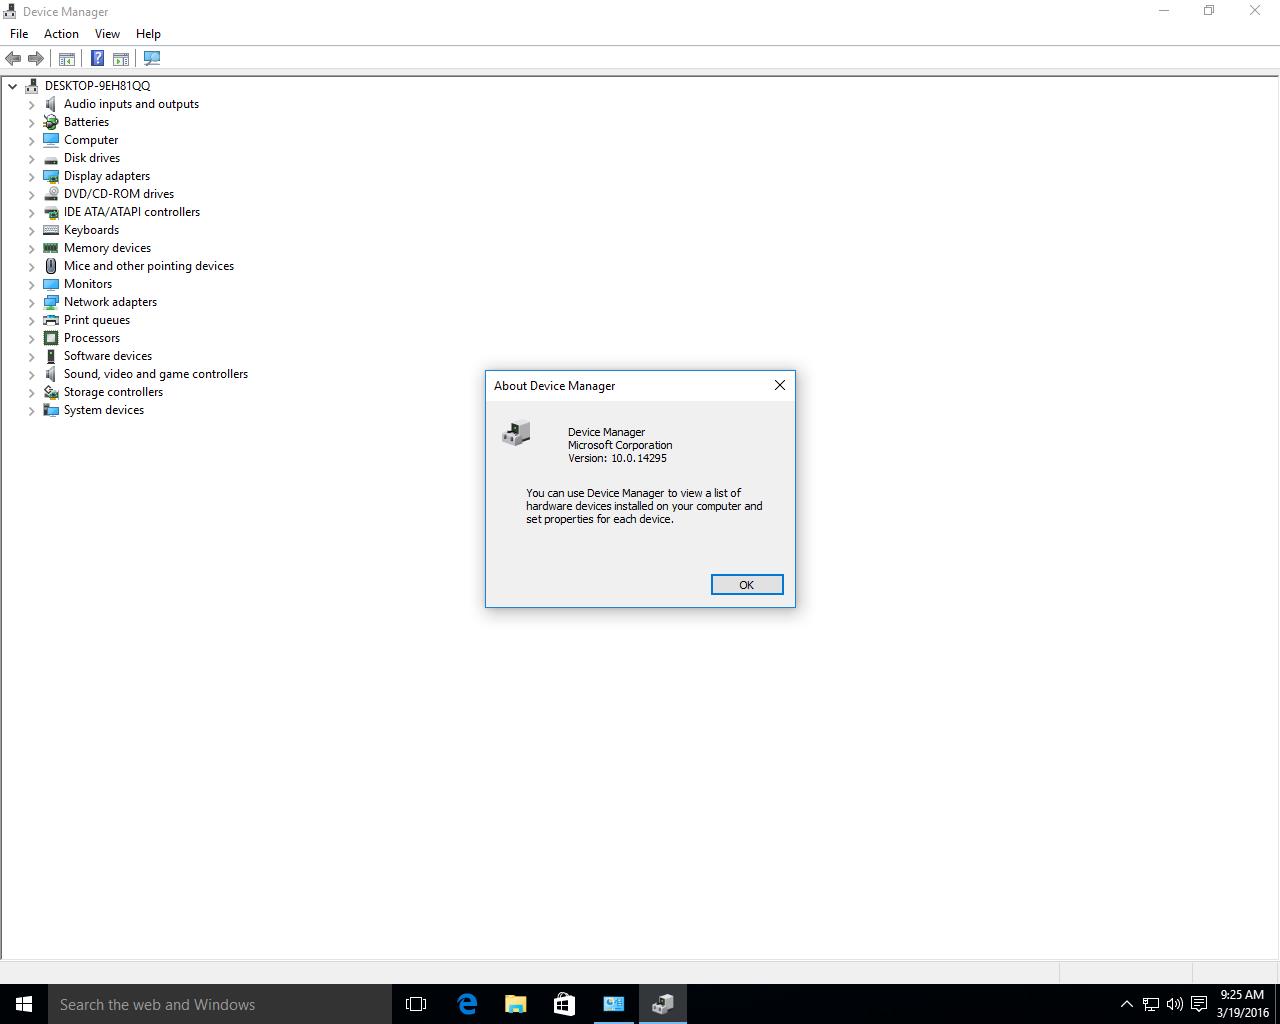
Task: Select the Display adapters label
Action: [107, 176]
